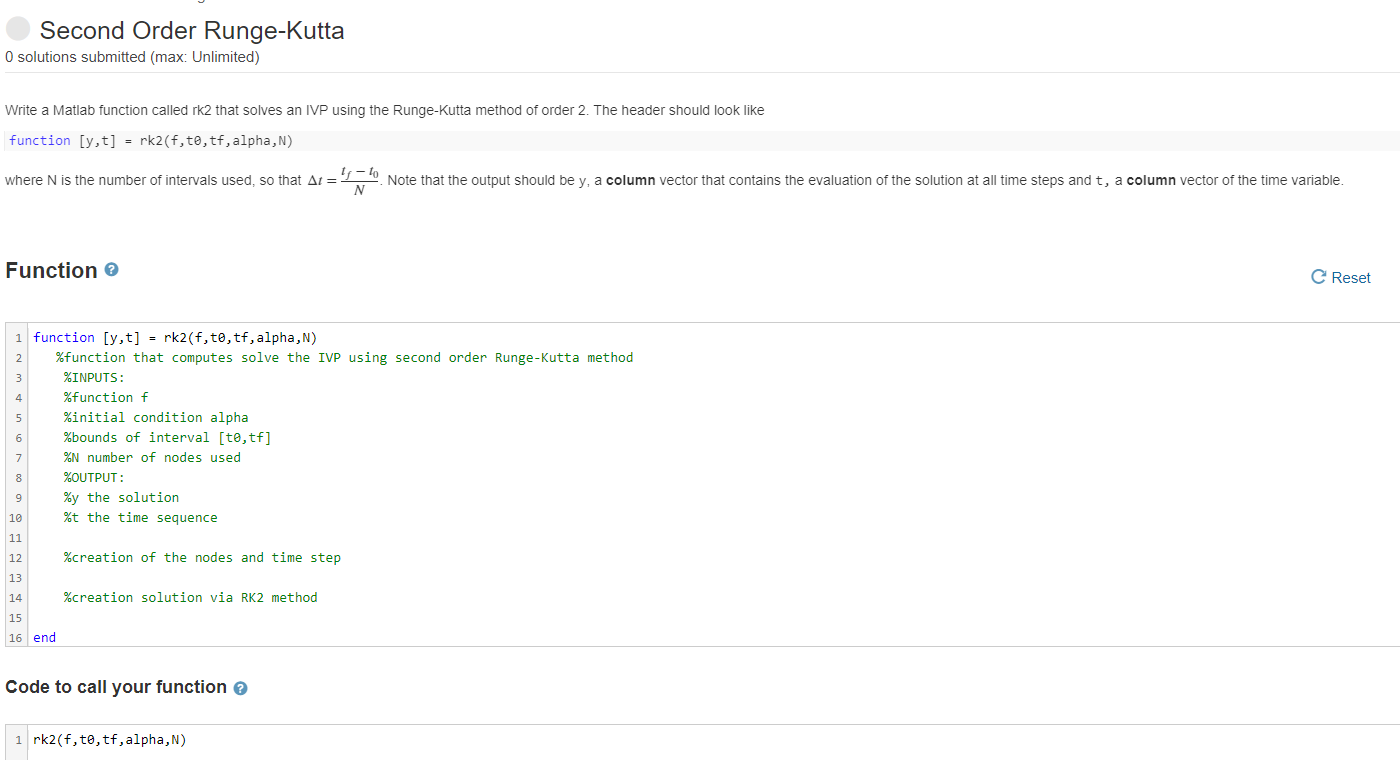Click the Reset link text
The width and height of the screenshot is (1400, 760).
point(1351,278)
